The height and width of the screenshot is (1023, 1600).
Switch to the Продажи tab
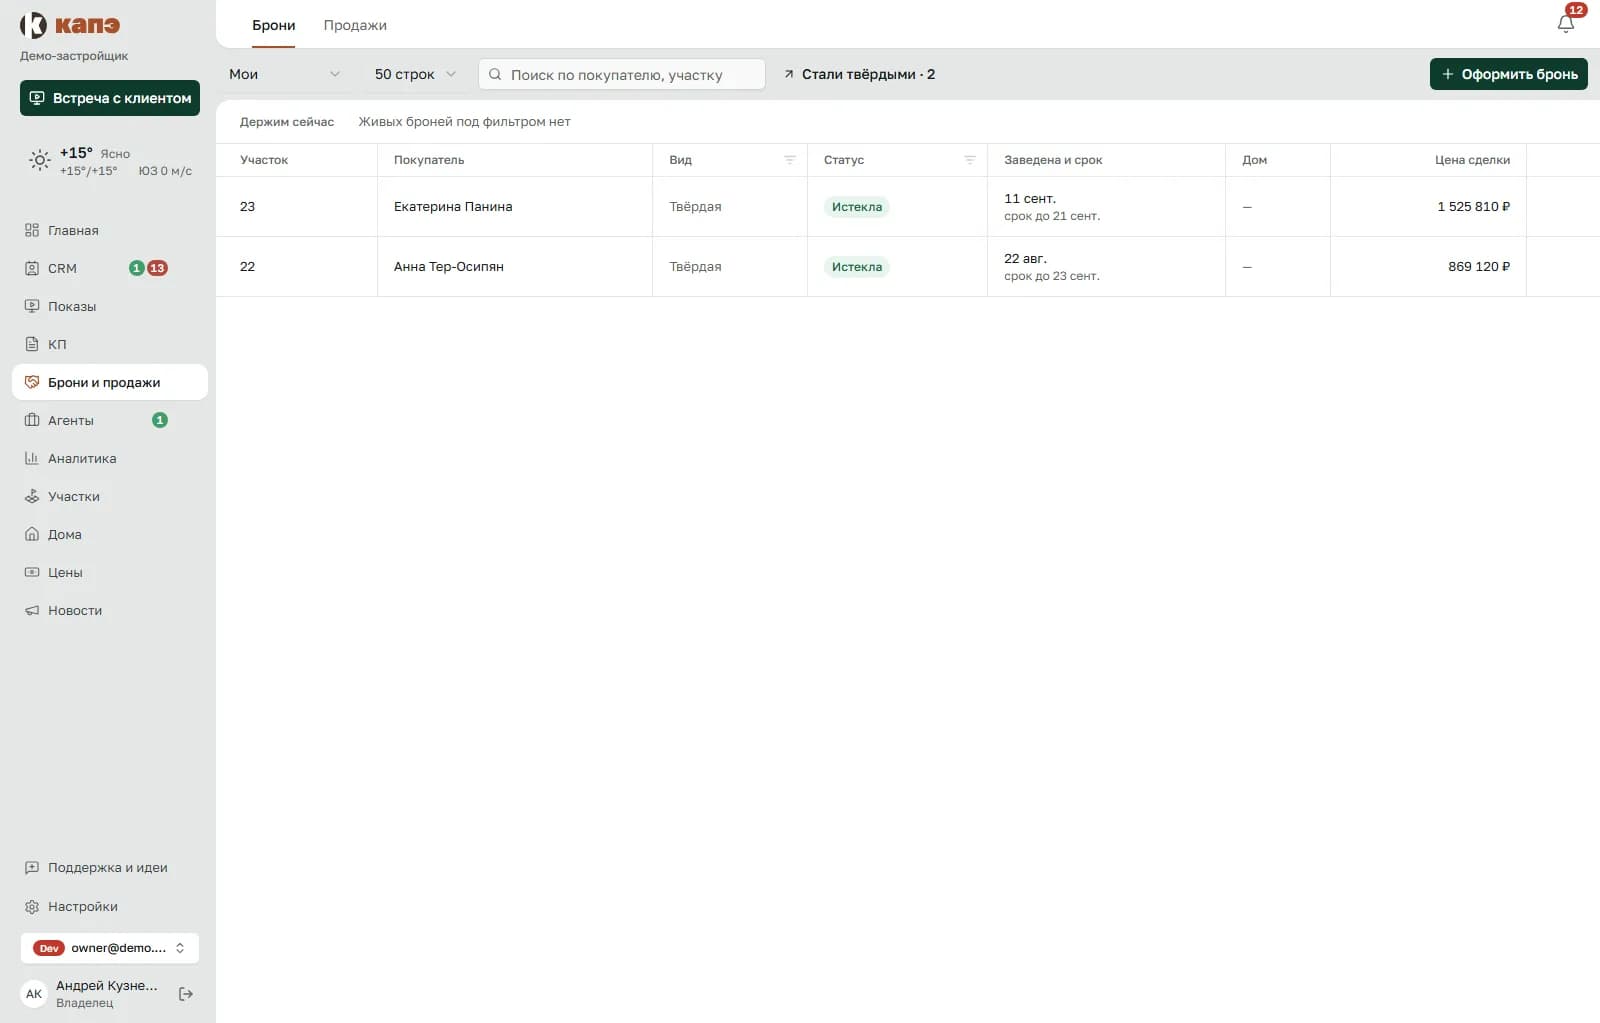pos(355,25)
